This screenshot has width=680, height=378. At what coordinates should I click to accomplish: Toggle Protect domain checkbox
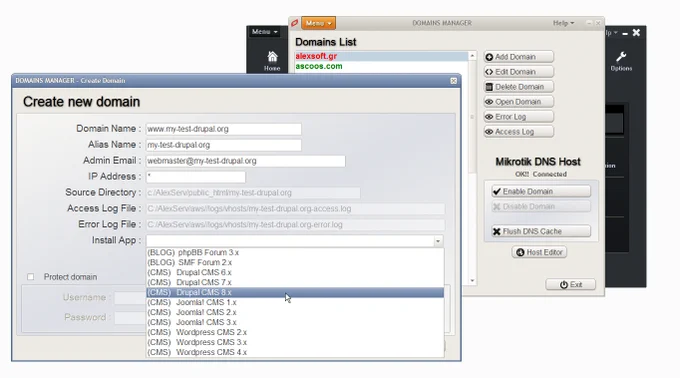[30, 277]
